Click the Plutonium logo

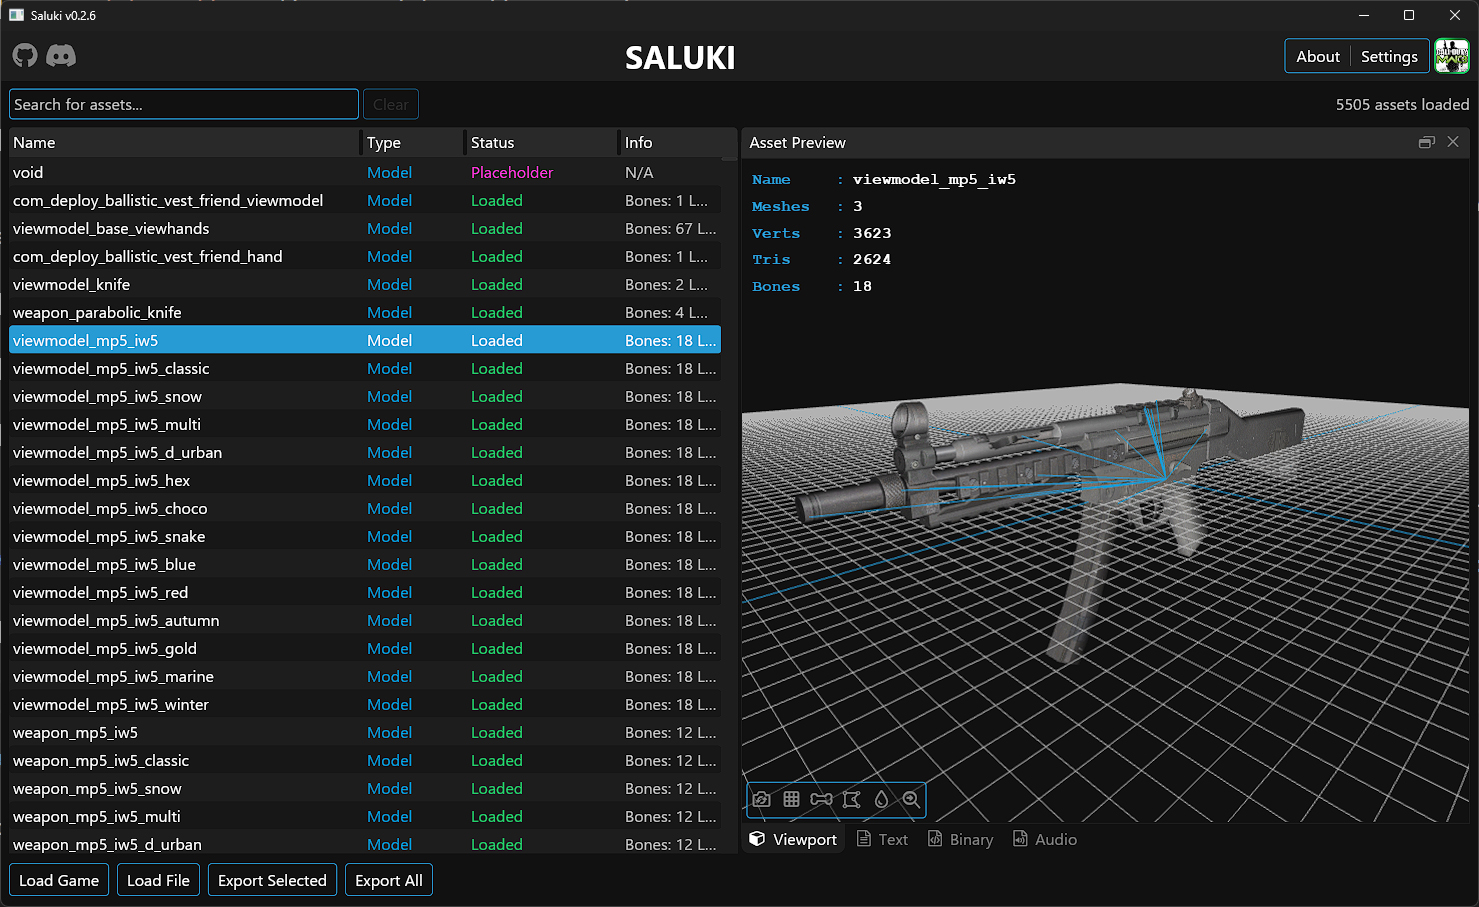point(1451,56)
